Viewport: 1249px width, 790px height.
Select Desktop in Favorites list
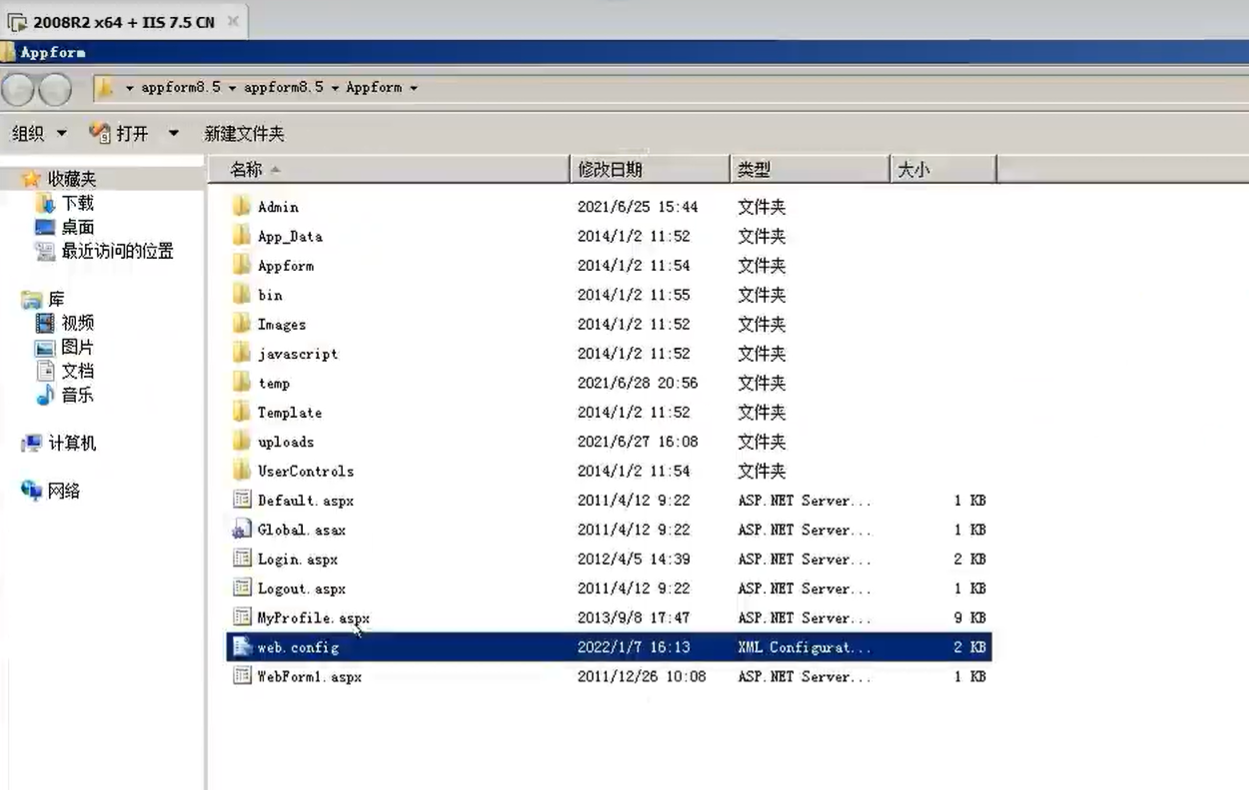point(77,227)
